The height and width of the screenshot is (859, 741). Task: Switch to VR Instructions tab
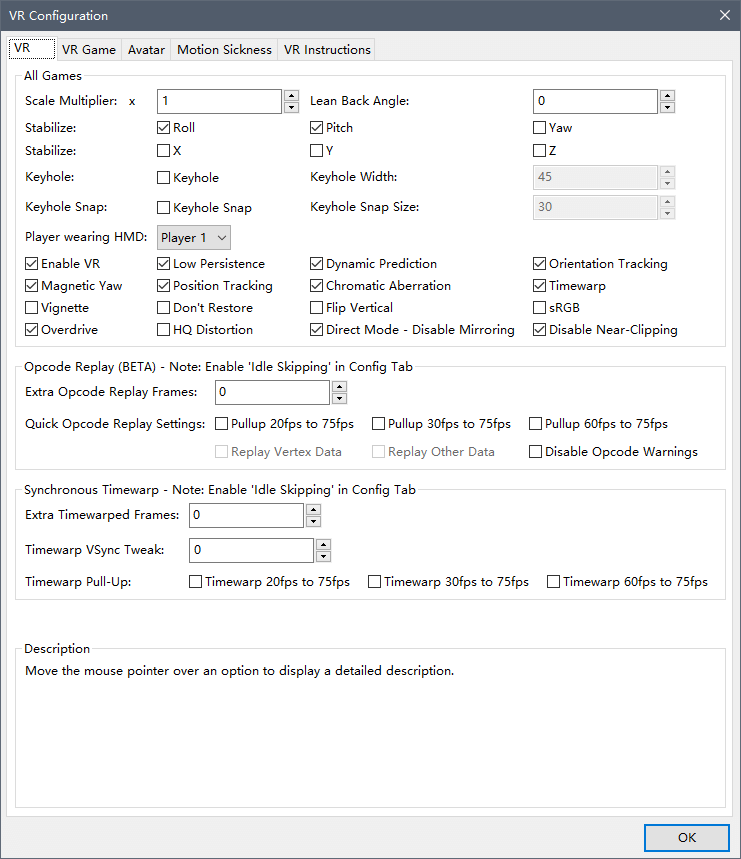327,50
